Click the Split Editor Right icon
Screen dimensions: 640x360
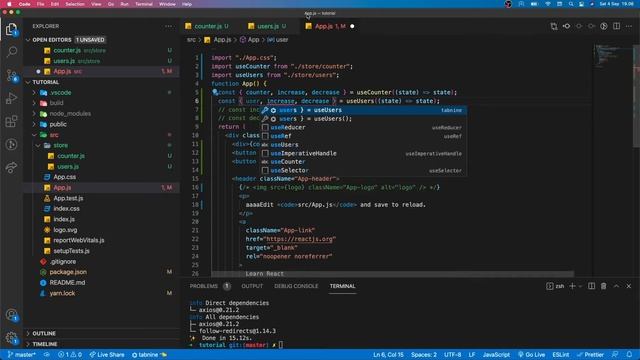616,26
